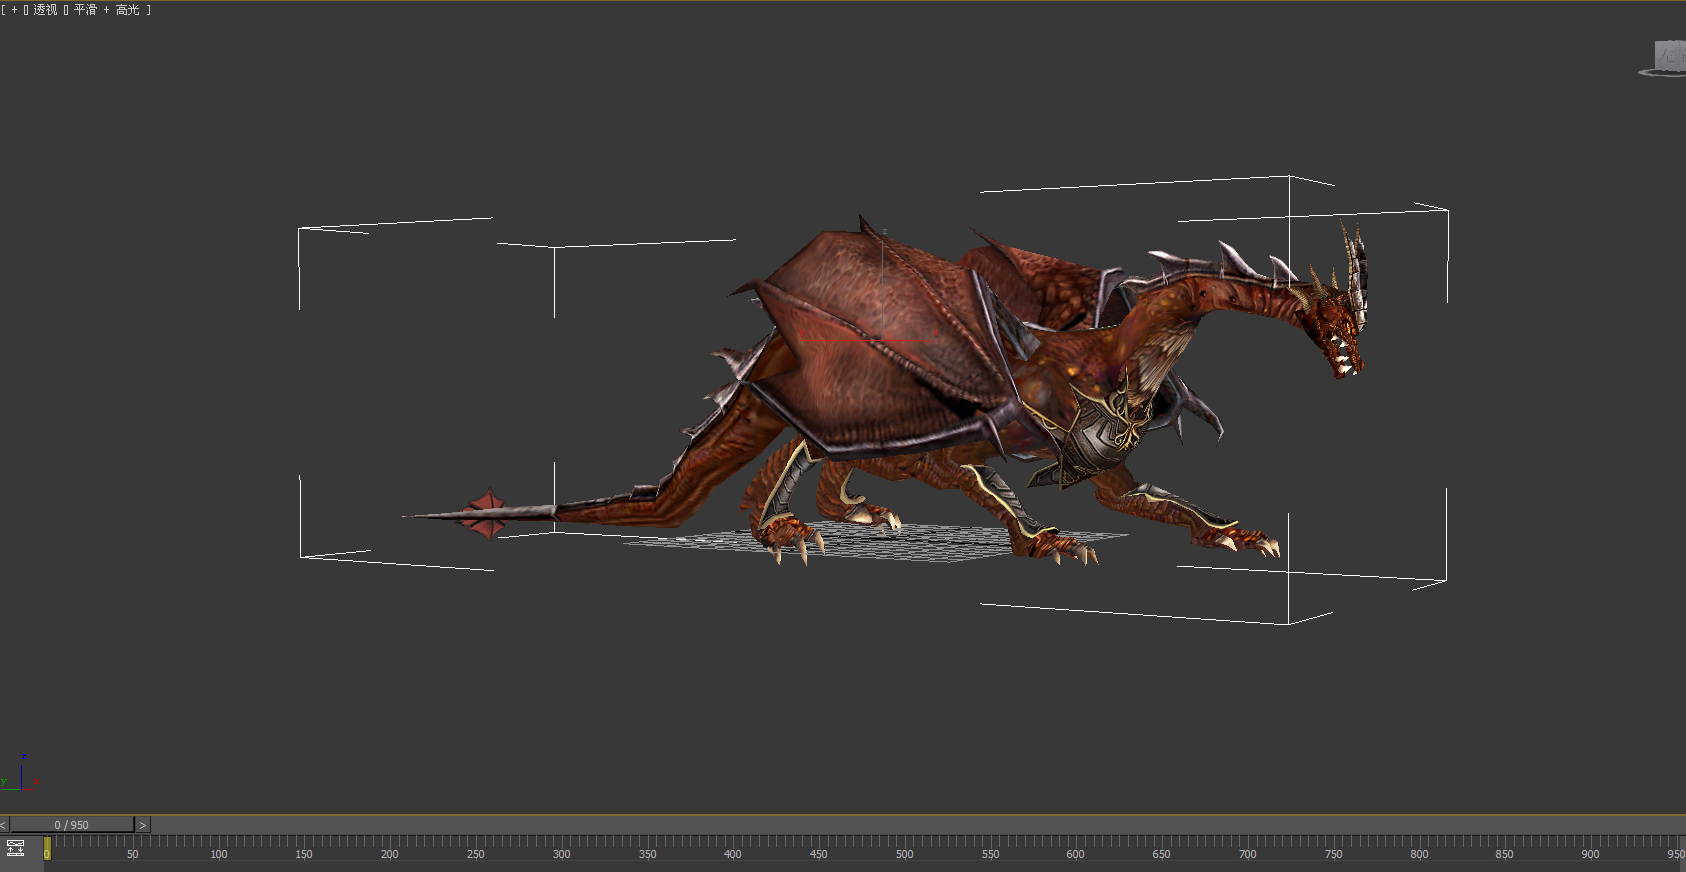The height and width of the screenshot is (872, 1686).
Task: Click frame 350 on the timeline
Action: click(647, 854)
